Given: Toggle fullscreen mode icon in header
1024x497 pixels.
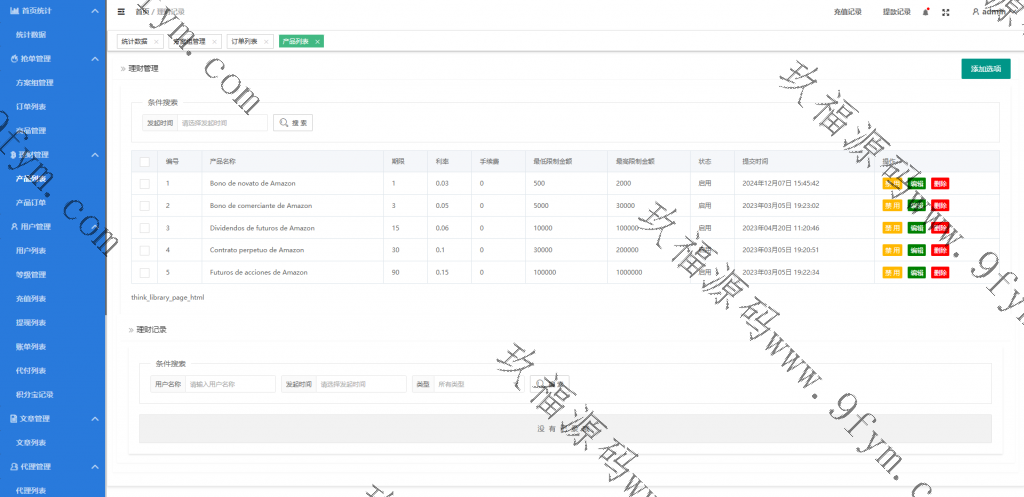Looking at the screenshot, I should [x=946, y=12].
